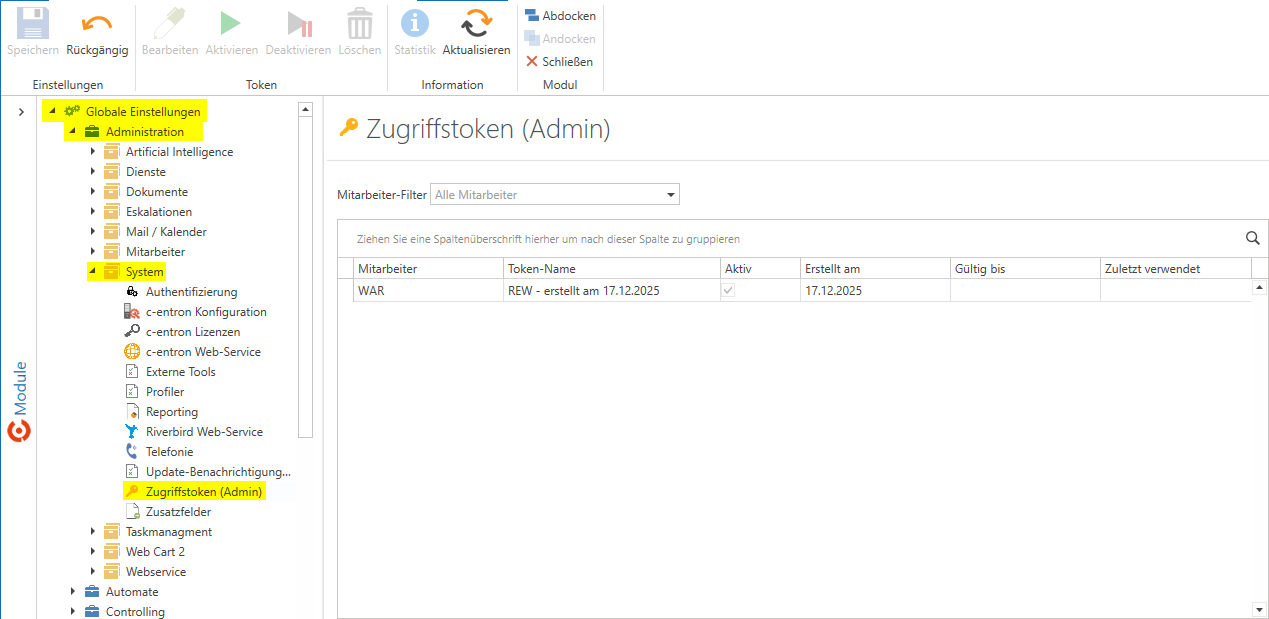Expand the Artificial Intelligence folder
1269x619 pixels.
[93, 152]
